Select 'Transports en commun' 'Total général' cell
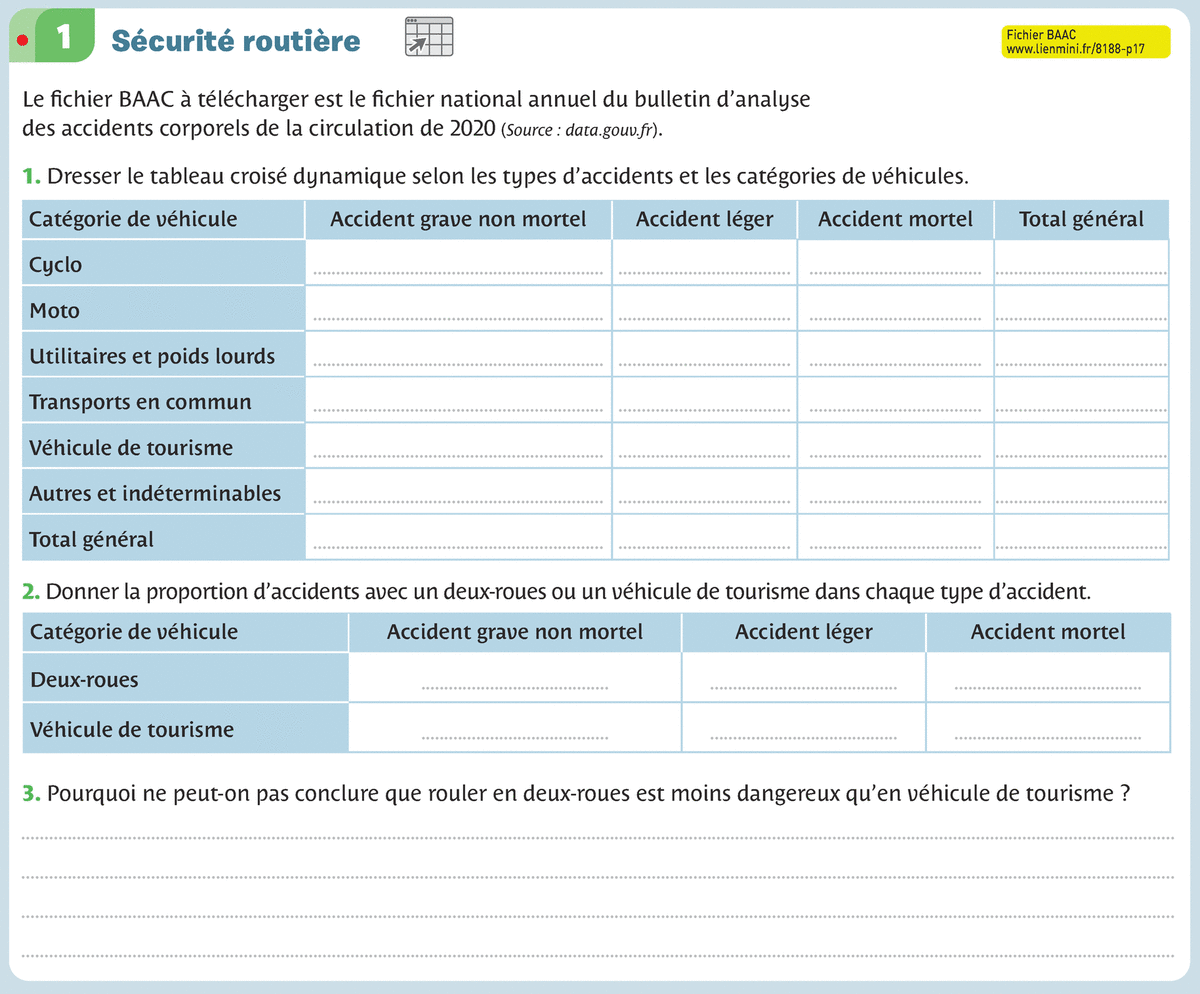 click(x=1081, y=400)
